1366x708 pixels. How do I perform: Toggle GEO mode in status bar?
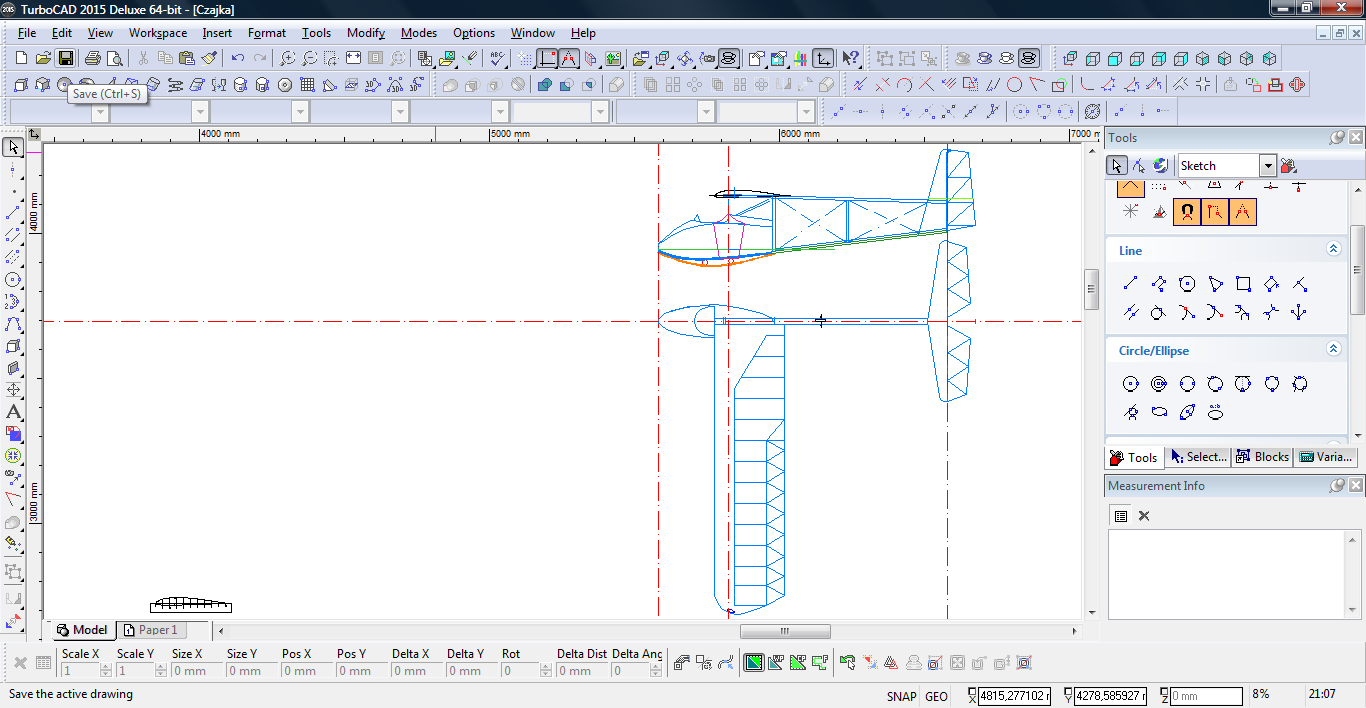pos(936,696)
